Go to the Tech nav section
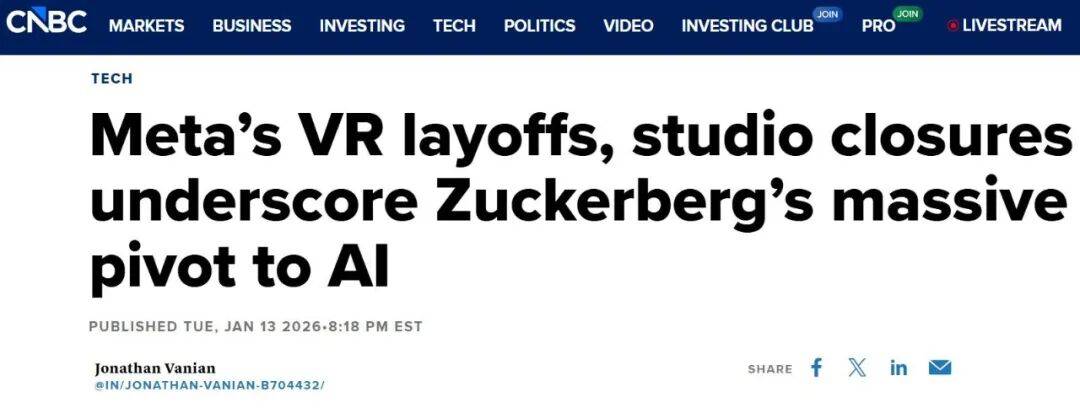 pos(454,27)
